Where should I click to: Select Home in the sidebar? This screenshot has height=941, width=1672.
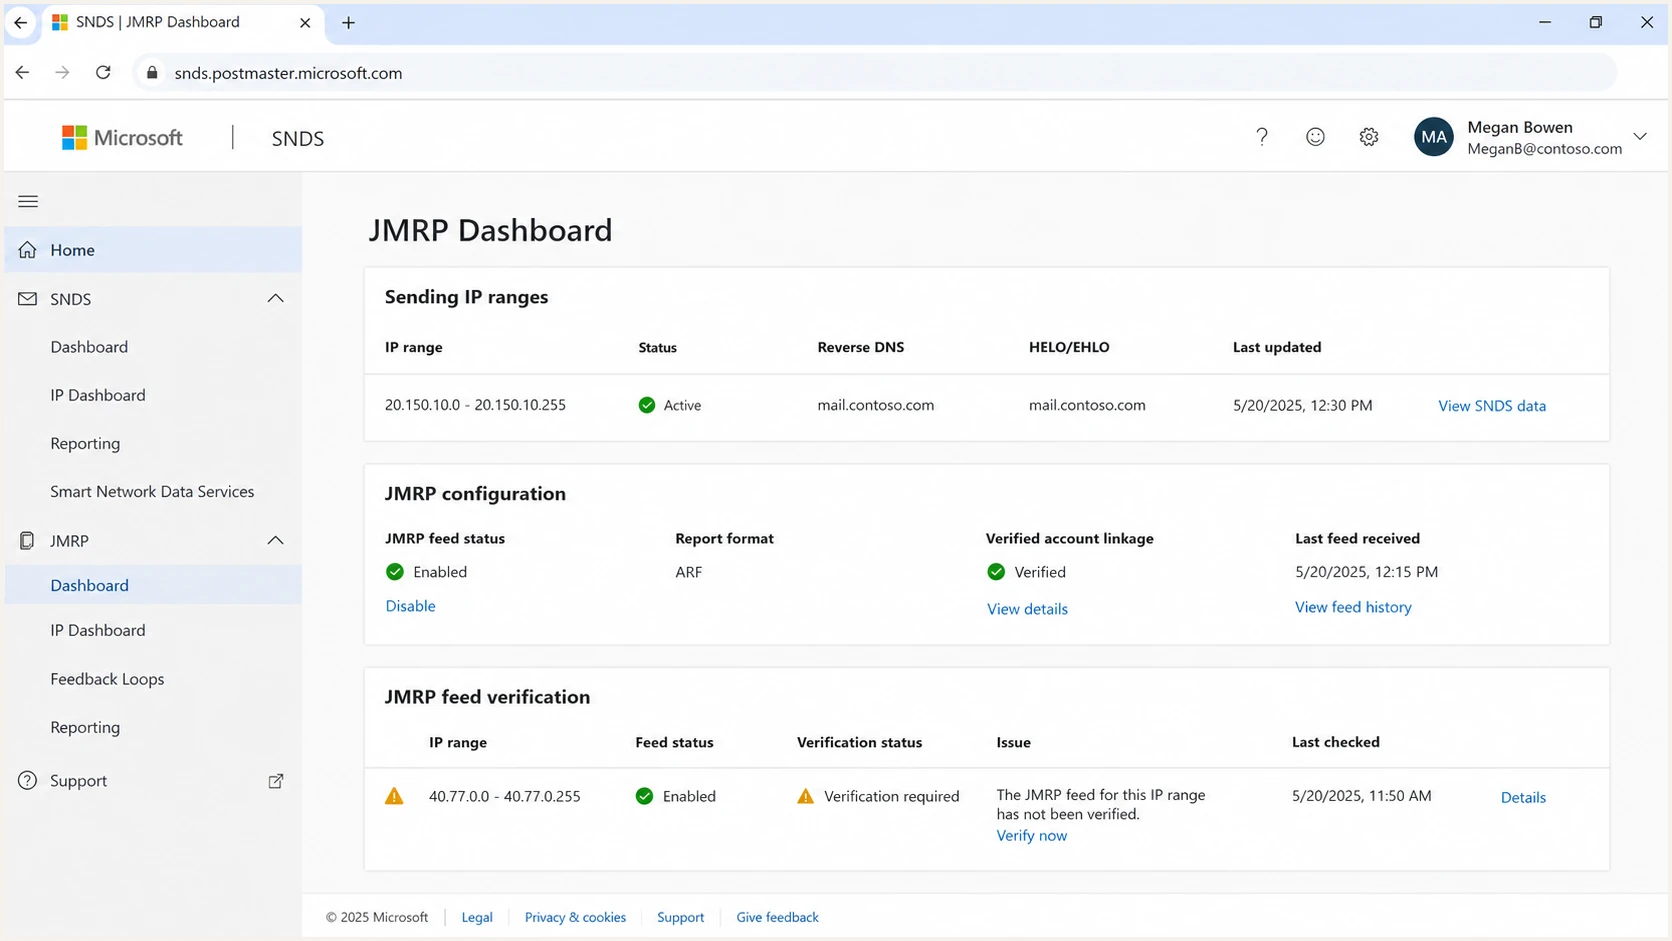pyautogui.click(x=153, y=250)
